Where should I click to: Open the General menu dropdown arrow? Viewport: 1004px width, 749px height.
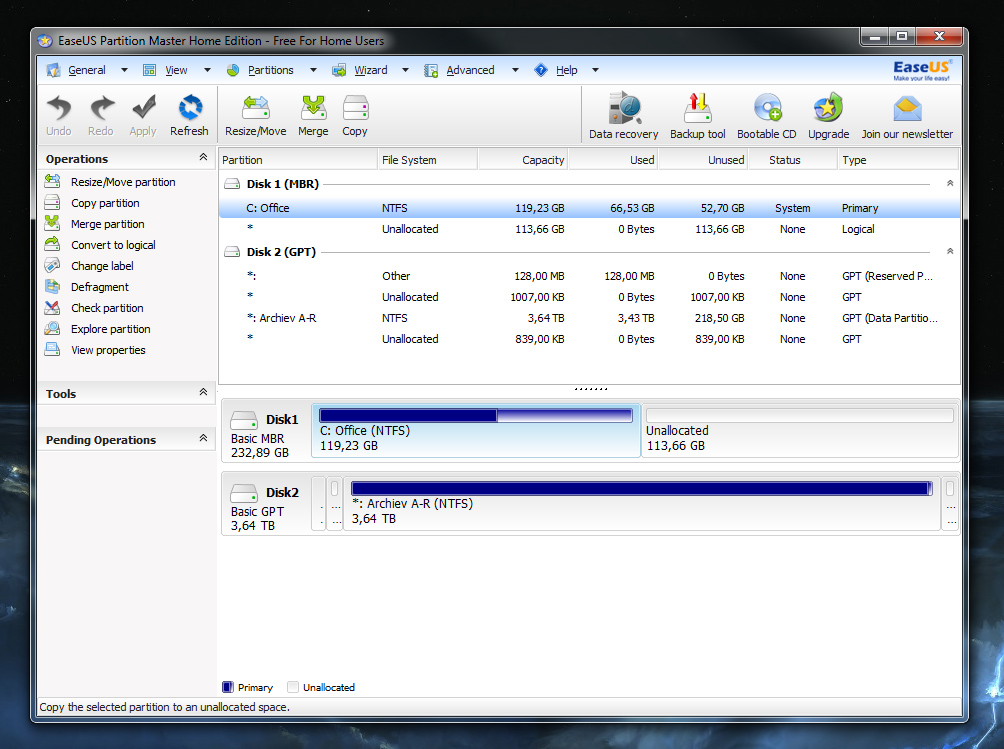click(x=124, y=70)
